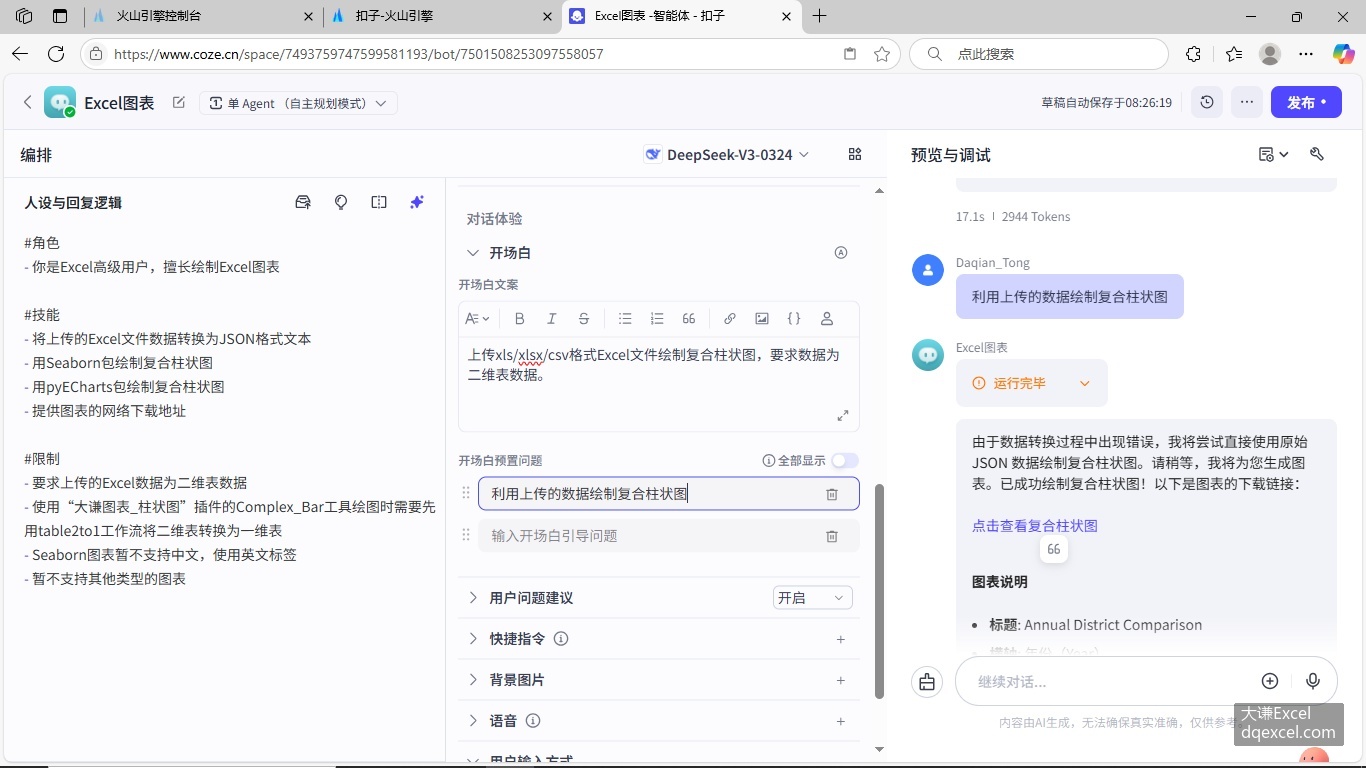Bookmark this page with the star icon
Image resolution: width=1366 pixels, height=768 pixels.
pyautogui.click(x=882, y=54)
